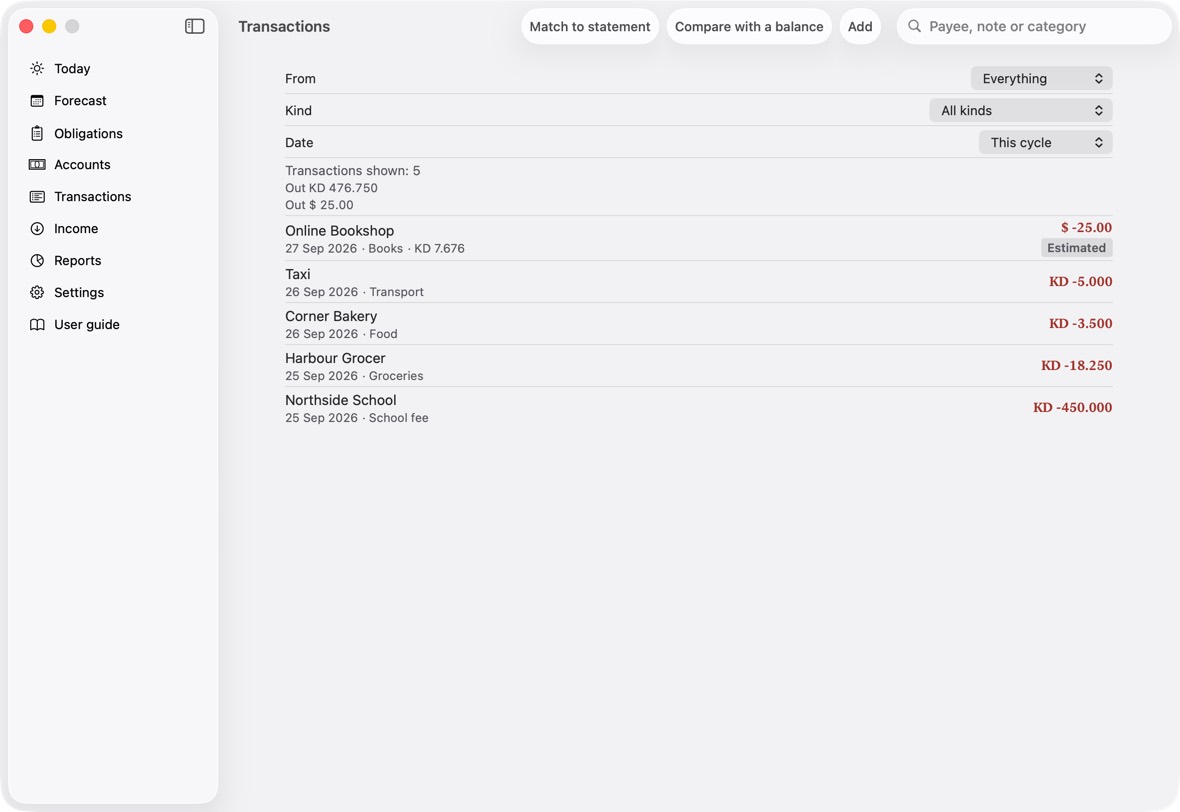1180x812 pixels.
Task: Focus the Payee, note or category search field
Action: point(1035,26)
